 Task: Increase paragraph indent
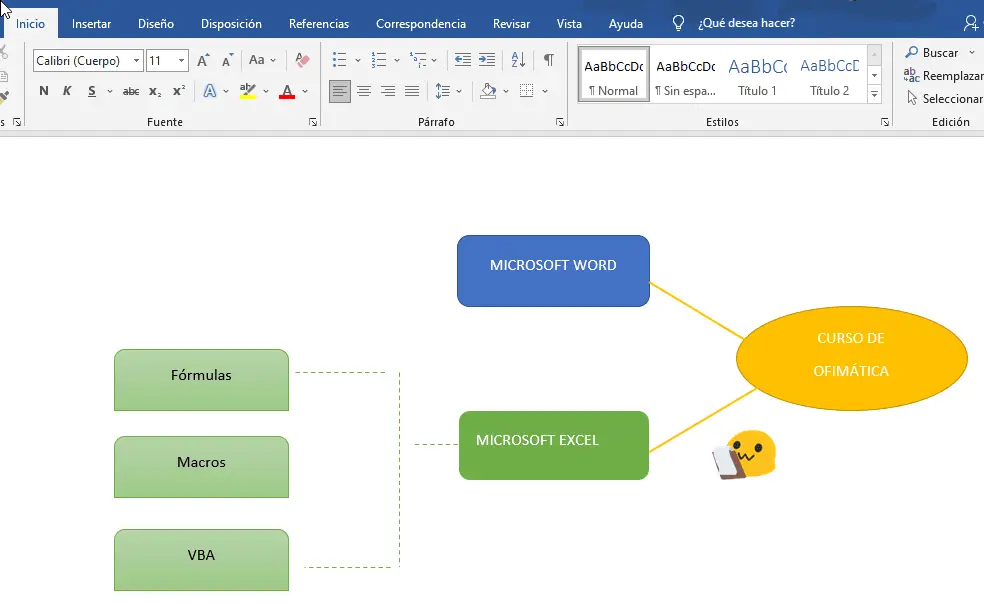[x=487, y=60]
